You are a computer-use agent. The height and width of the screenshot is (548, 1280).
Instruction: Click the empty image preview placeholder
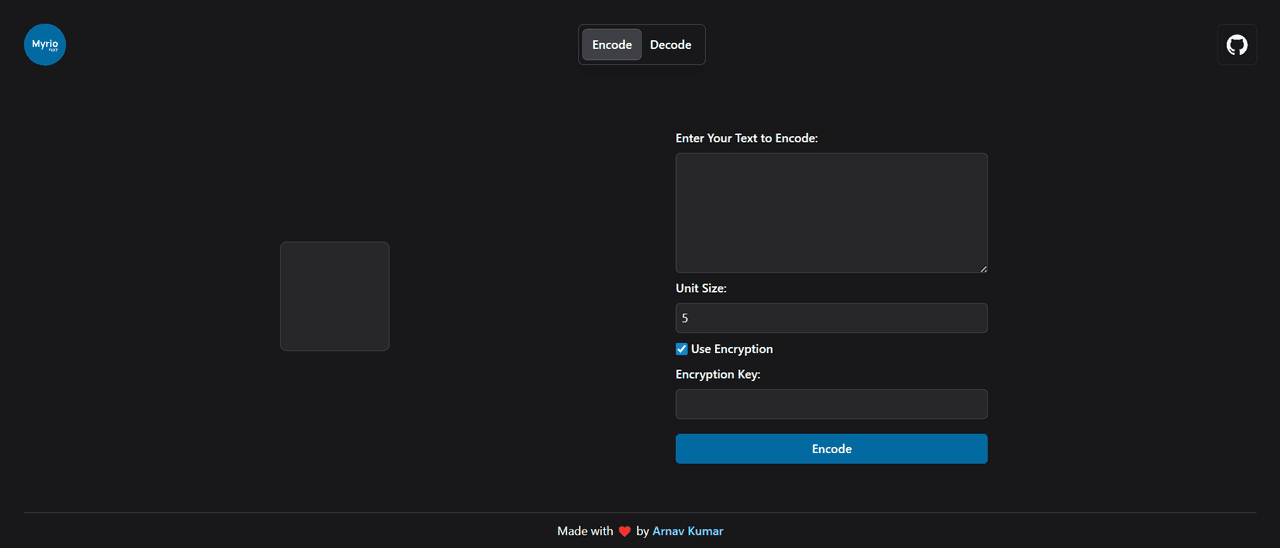click(335, 296)
